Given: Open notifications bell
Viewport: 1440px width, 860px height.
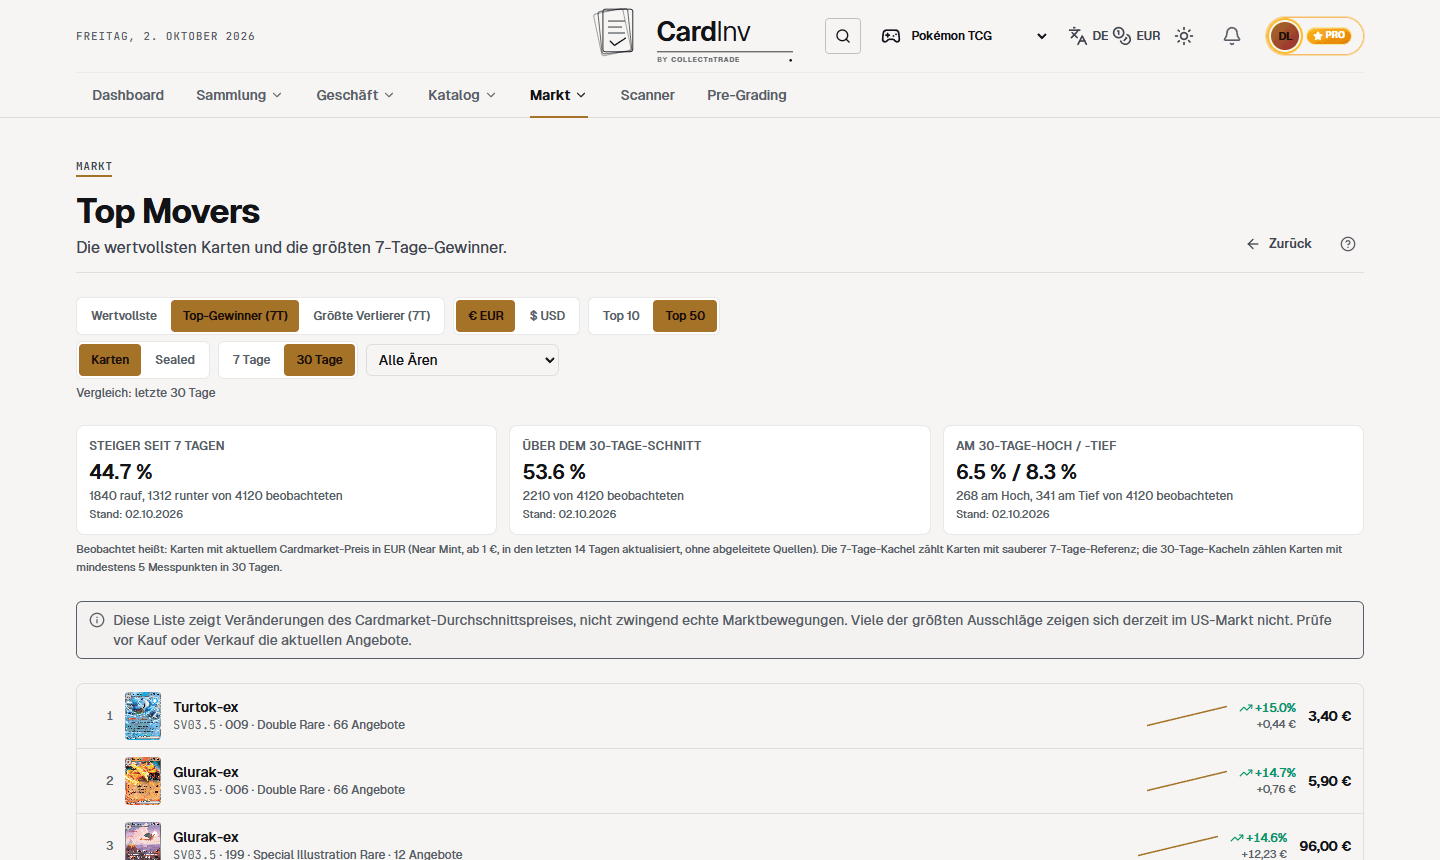Looking at the screenshot, I should pyautogui.click(x=1232, y=36).
